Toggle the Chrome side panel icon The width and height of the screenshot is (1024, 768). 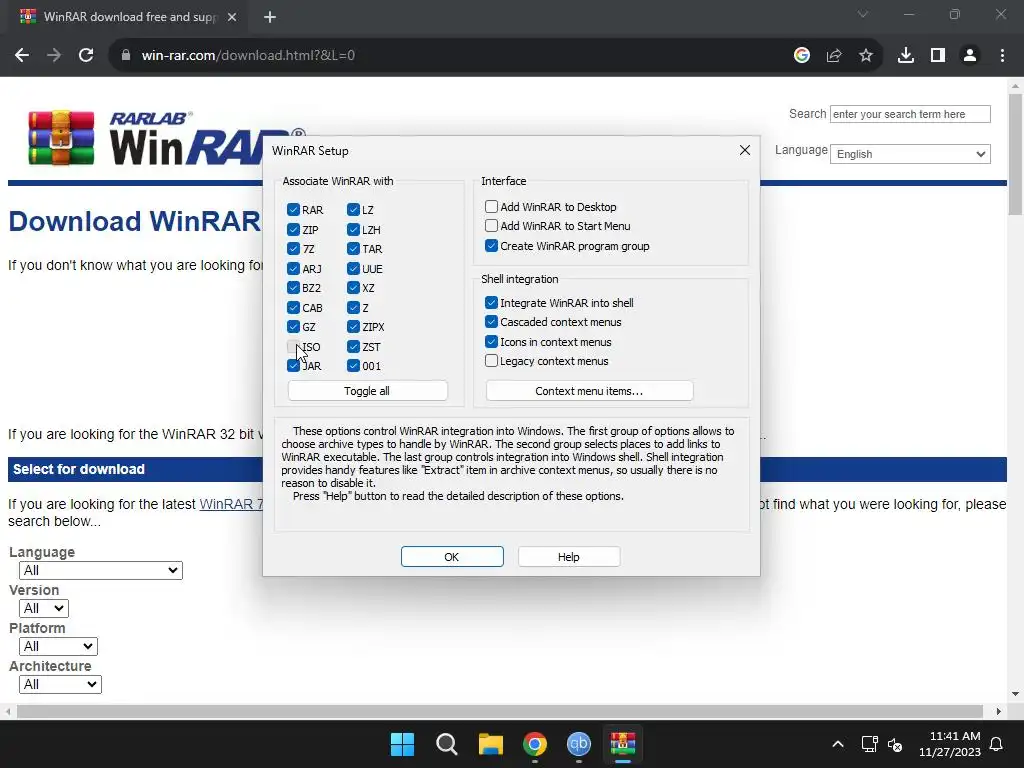coord(938,56)
